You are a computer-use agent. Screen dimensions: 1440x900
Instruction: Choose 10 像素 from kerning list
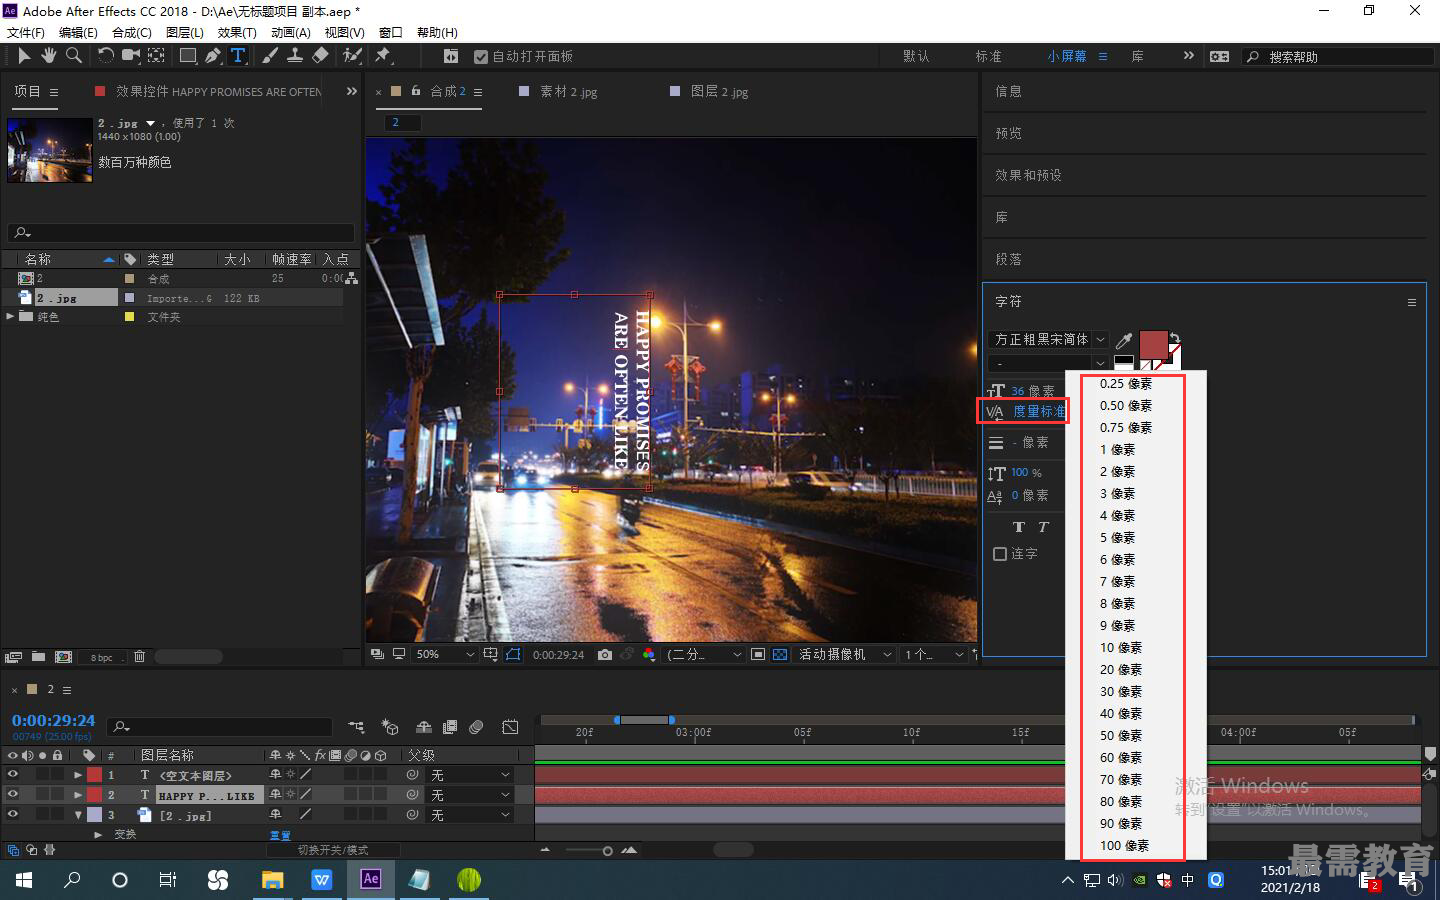[1120, 647]
